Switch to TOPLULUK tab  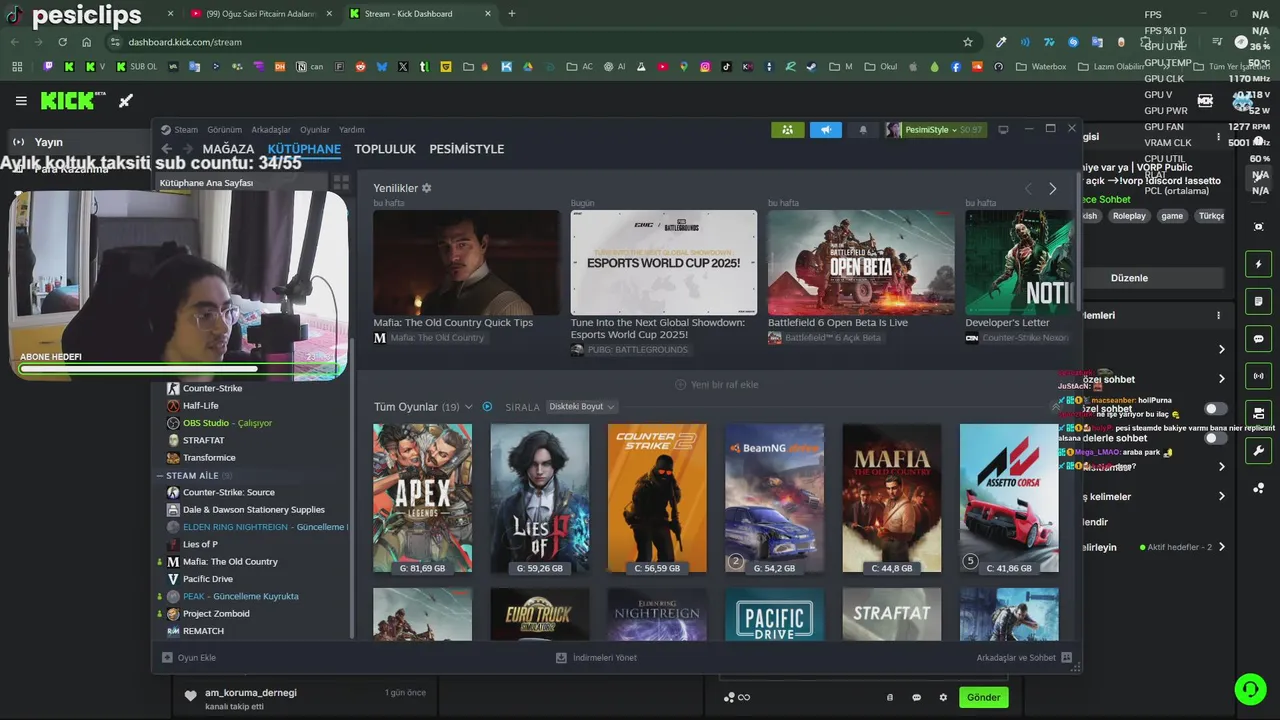(x=385, y=149)
